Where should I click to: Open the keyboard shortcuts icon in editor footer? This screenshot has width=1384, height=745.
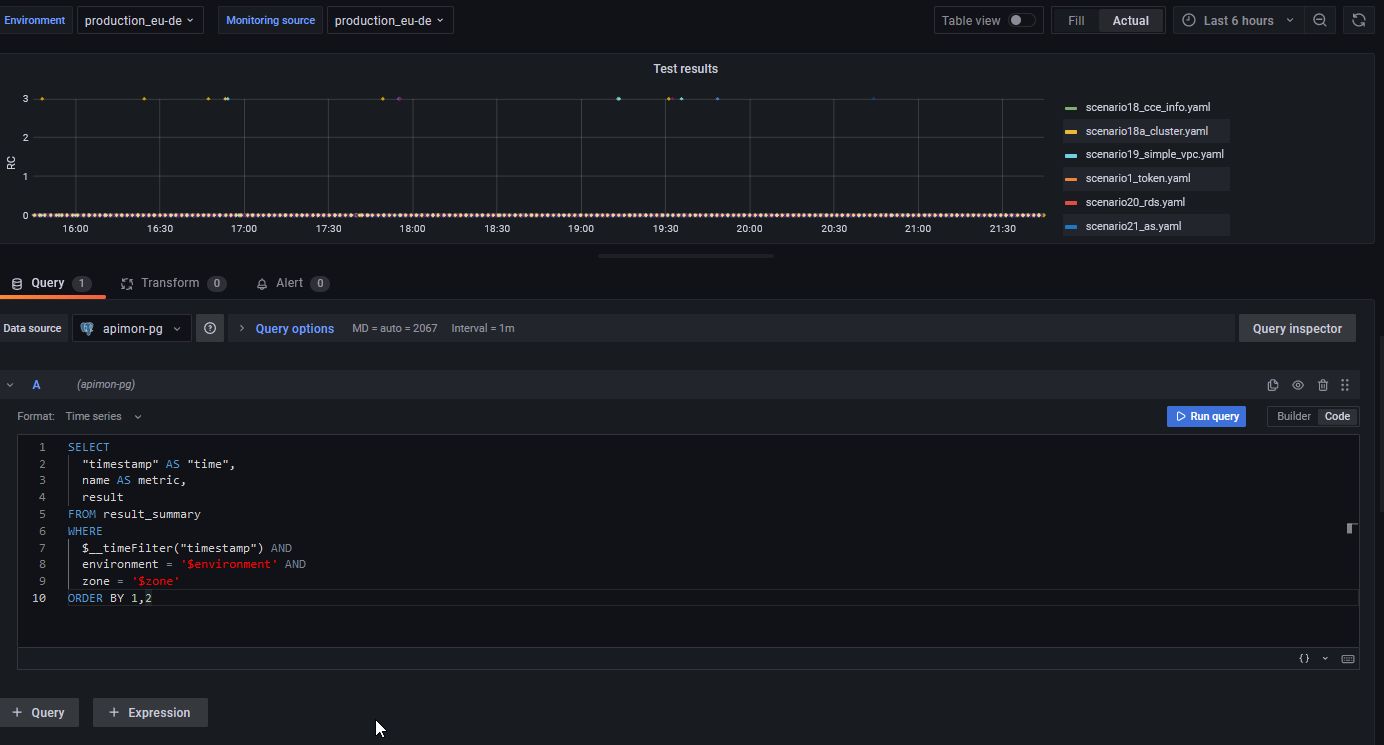click(1348, 658)
